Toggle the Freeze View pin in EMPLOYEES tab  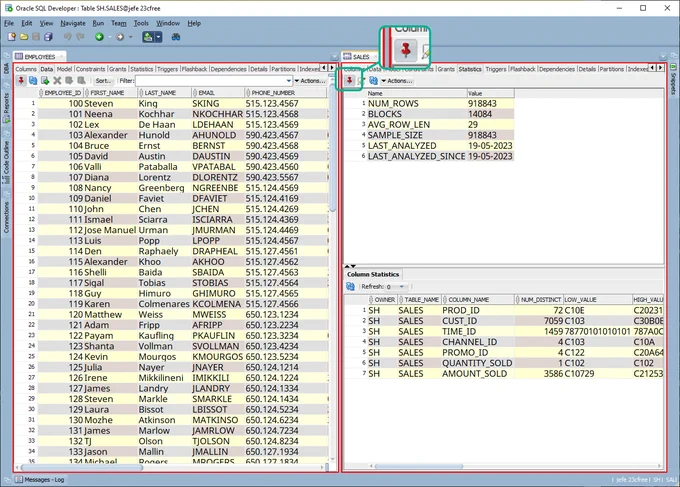(x=21, y=81)
